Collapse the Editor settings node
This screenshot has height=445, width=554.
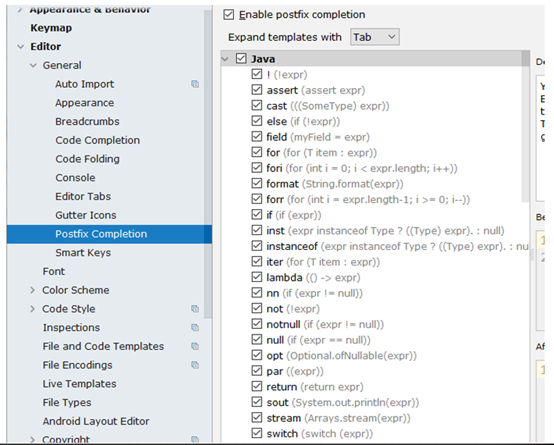(21, 47)
